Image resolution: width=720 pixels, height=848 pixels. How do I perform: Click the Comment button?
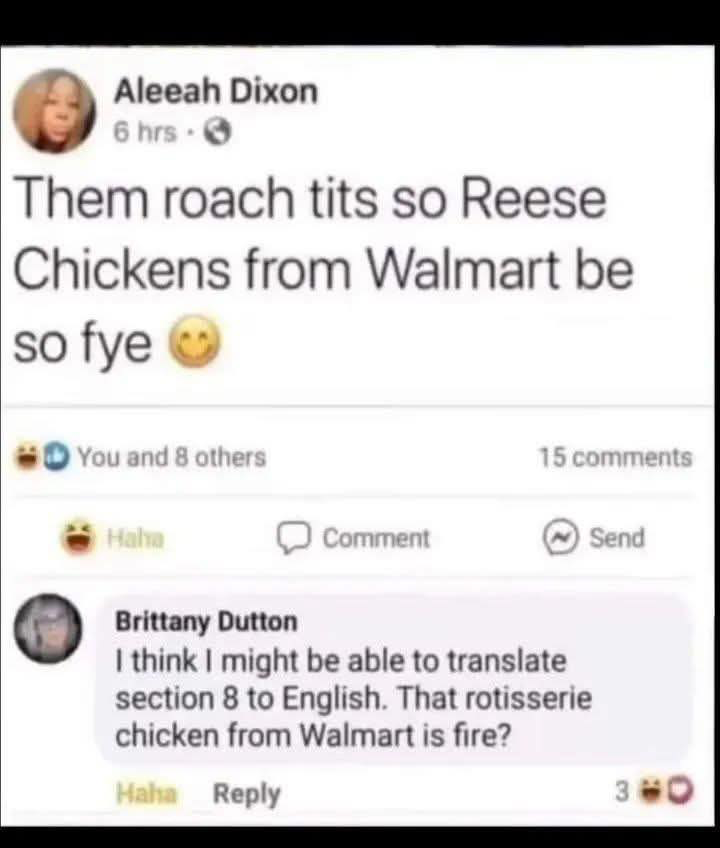point(353,538)
